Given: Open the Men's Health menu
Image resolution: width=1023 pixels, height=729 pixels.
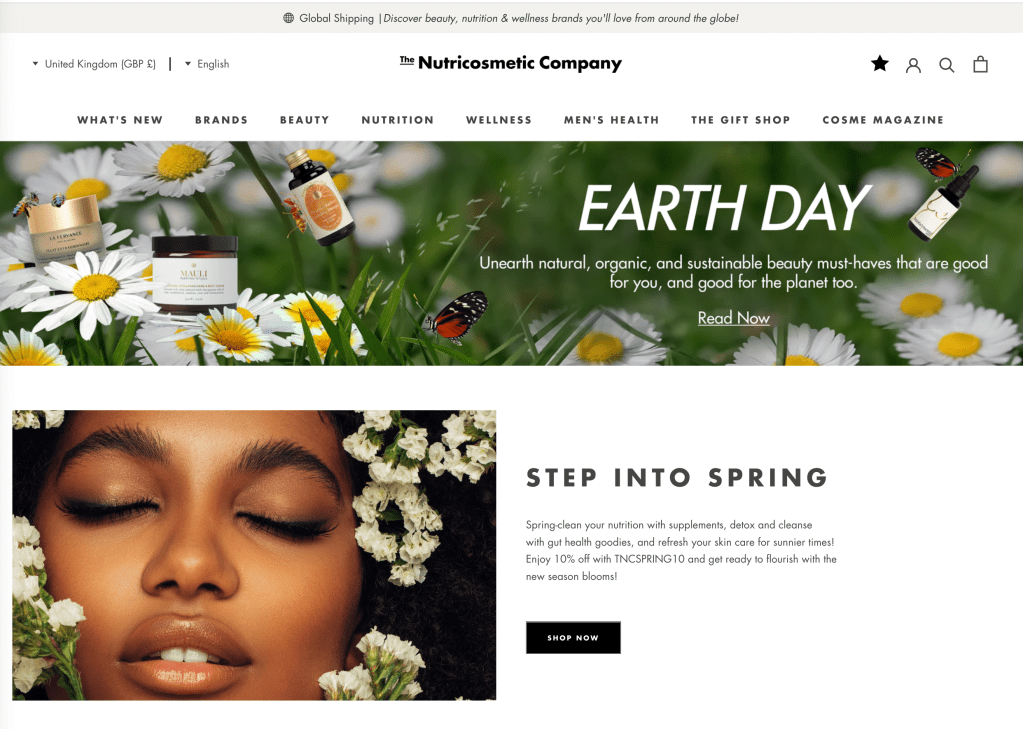Looking at the screenshot, I should point(611,120).
